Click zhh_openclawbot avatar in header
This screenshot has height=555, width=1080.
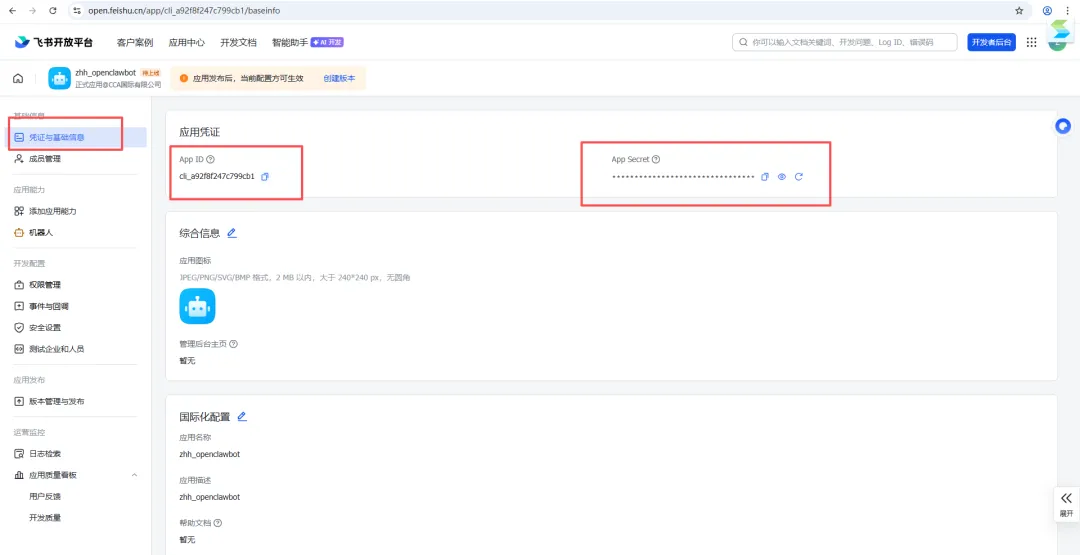(x=59, y=78)
